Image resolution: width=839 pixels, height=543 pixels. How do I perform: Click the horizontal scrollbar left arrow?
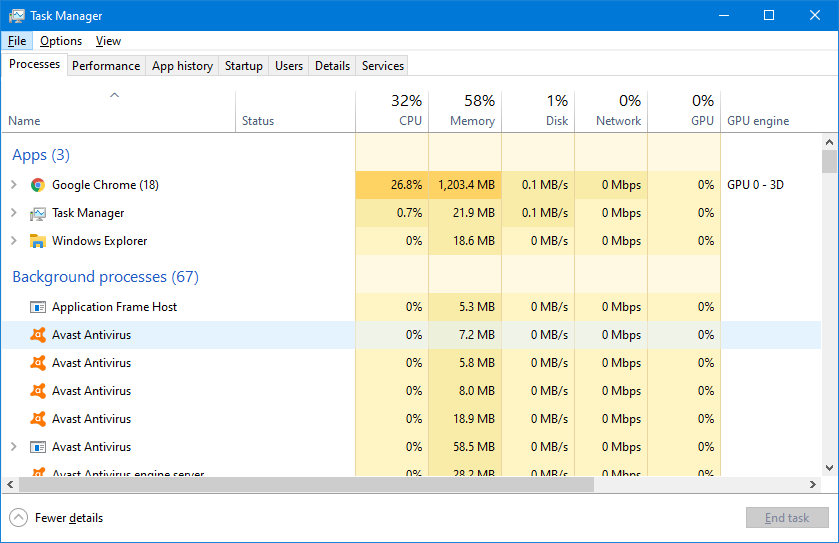(x=10, y=485)
